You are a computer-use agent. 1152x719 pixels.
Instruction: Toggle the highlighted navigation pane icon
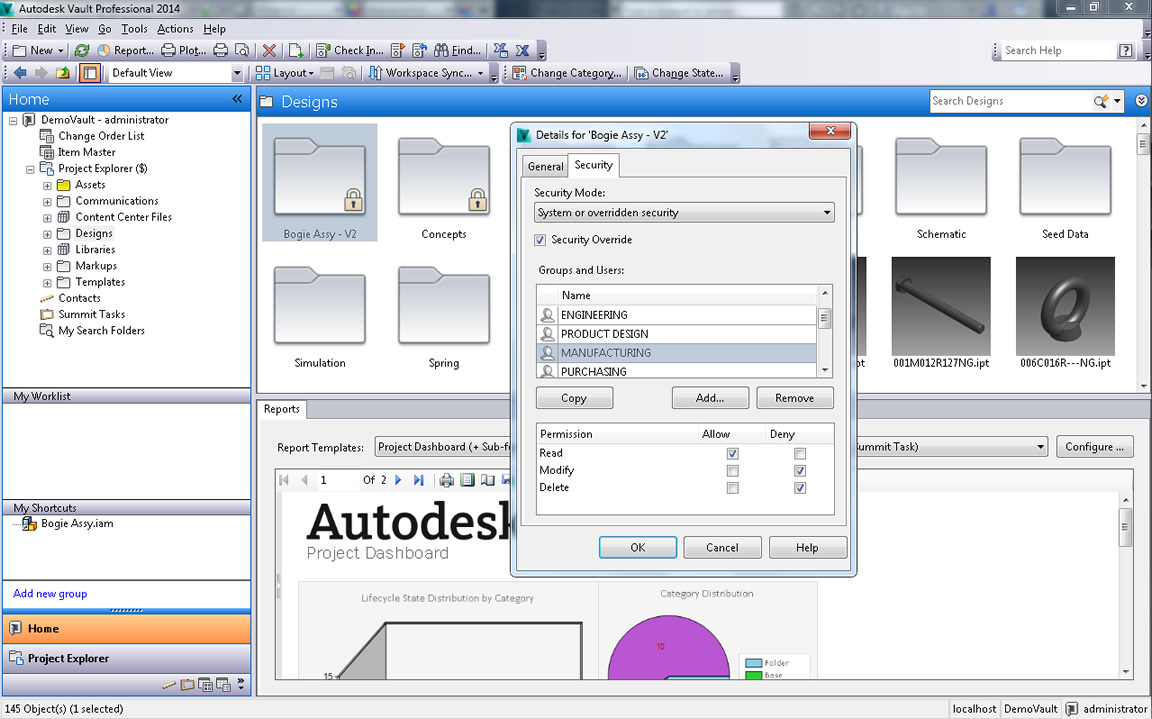click(x=90, y=73)
